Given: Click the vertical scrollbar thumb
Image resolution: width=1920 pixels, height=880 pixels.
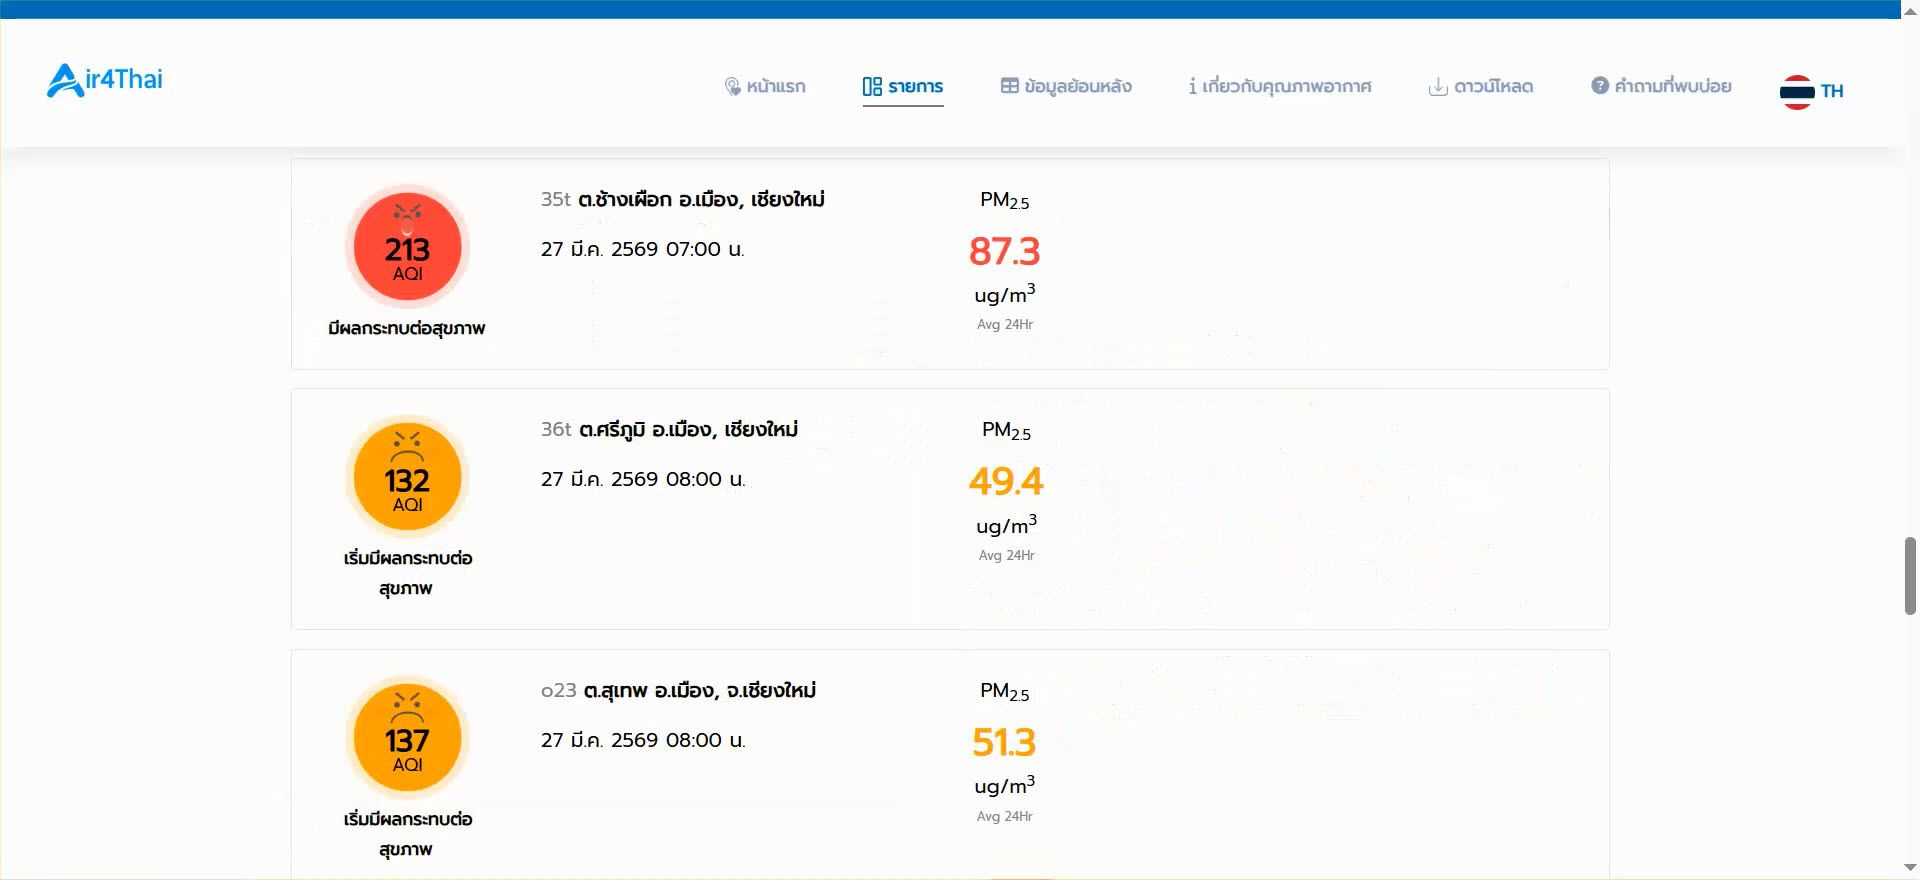Looking at the screenshot, I should [1910, 576].
